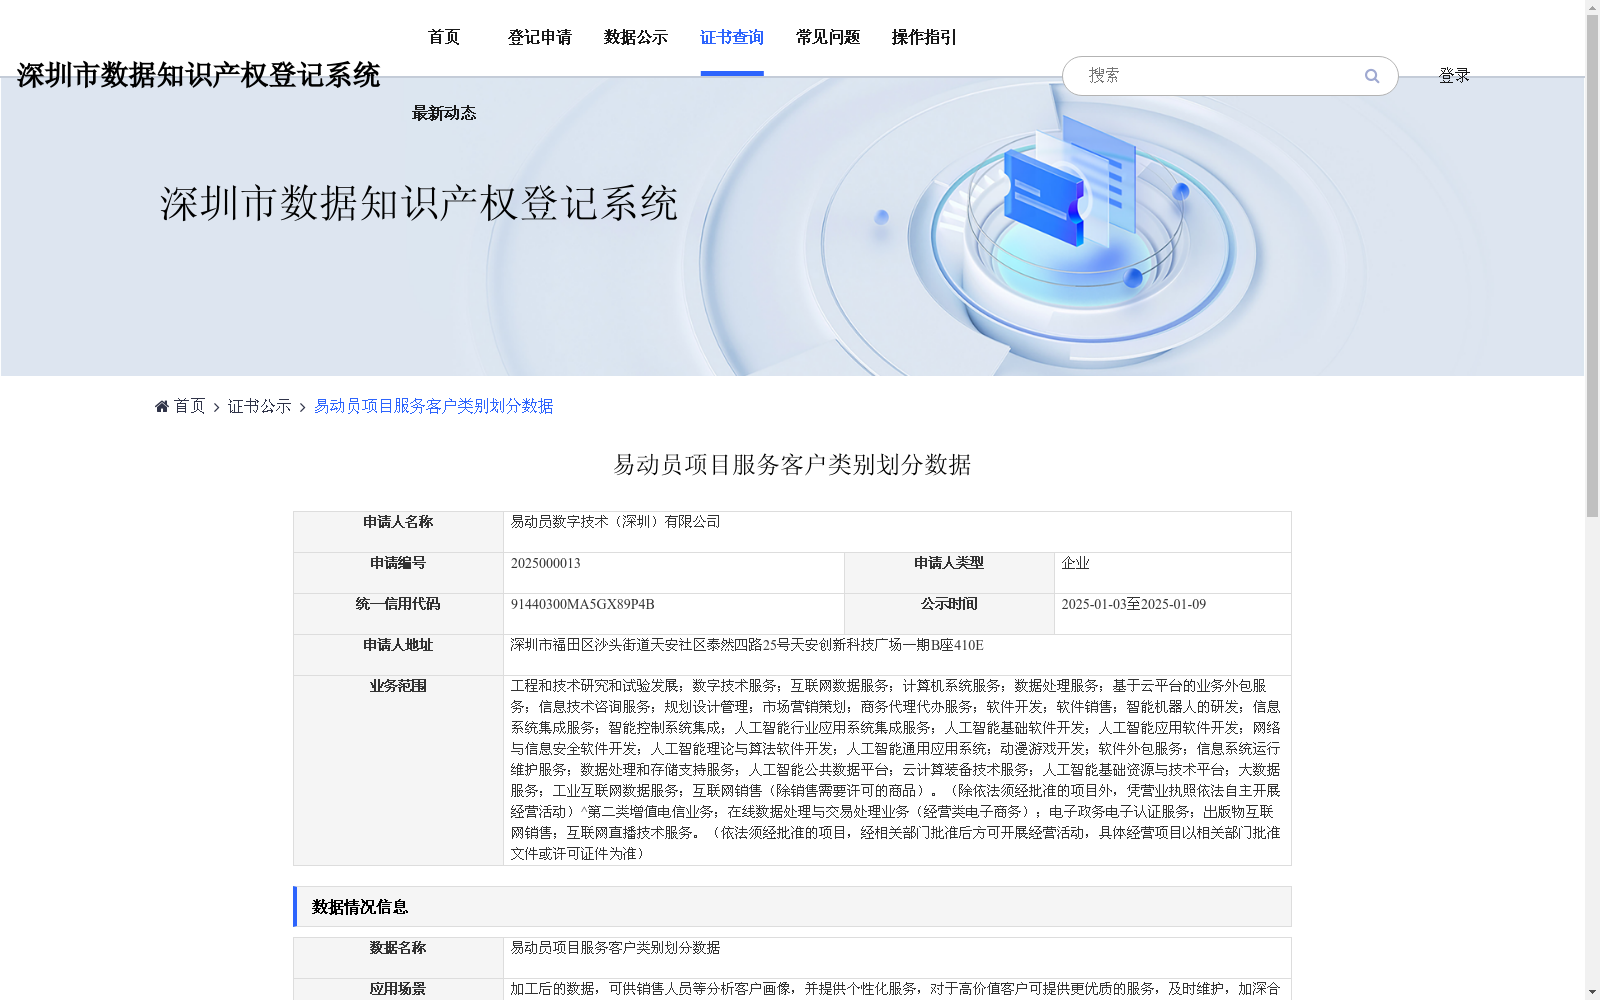Open the 首页 navigation menu item
The width and height of the screenshot is (1600, 1000).
tap(444, 38)
